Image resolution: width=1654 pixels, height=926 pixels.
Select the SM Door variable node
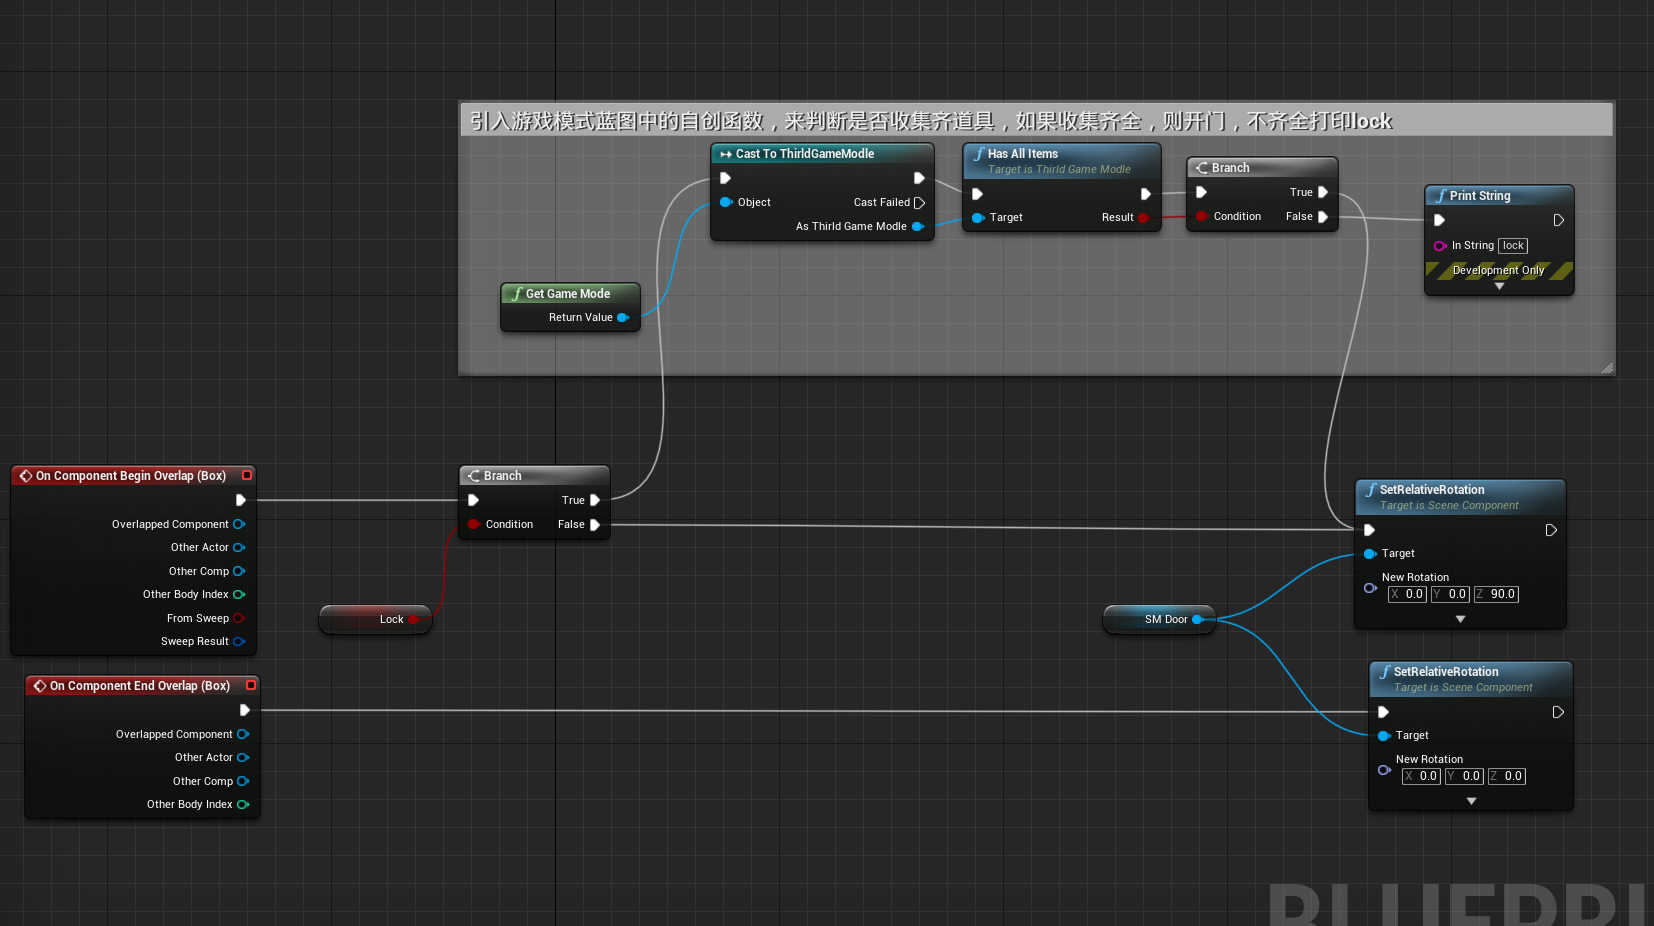[1159, 620]
